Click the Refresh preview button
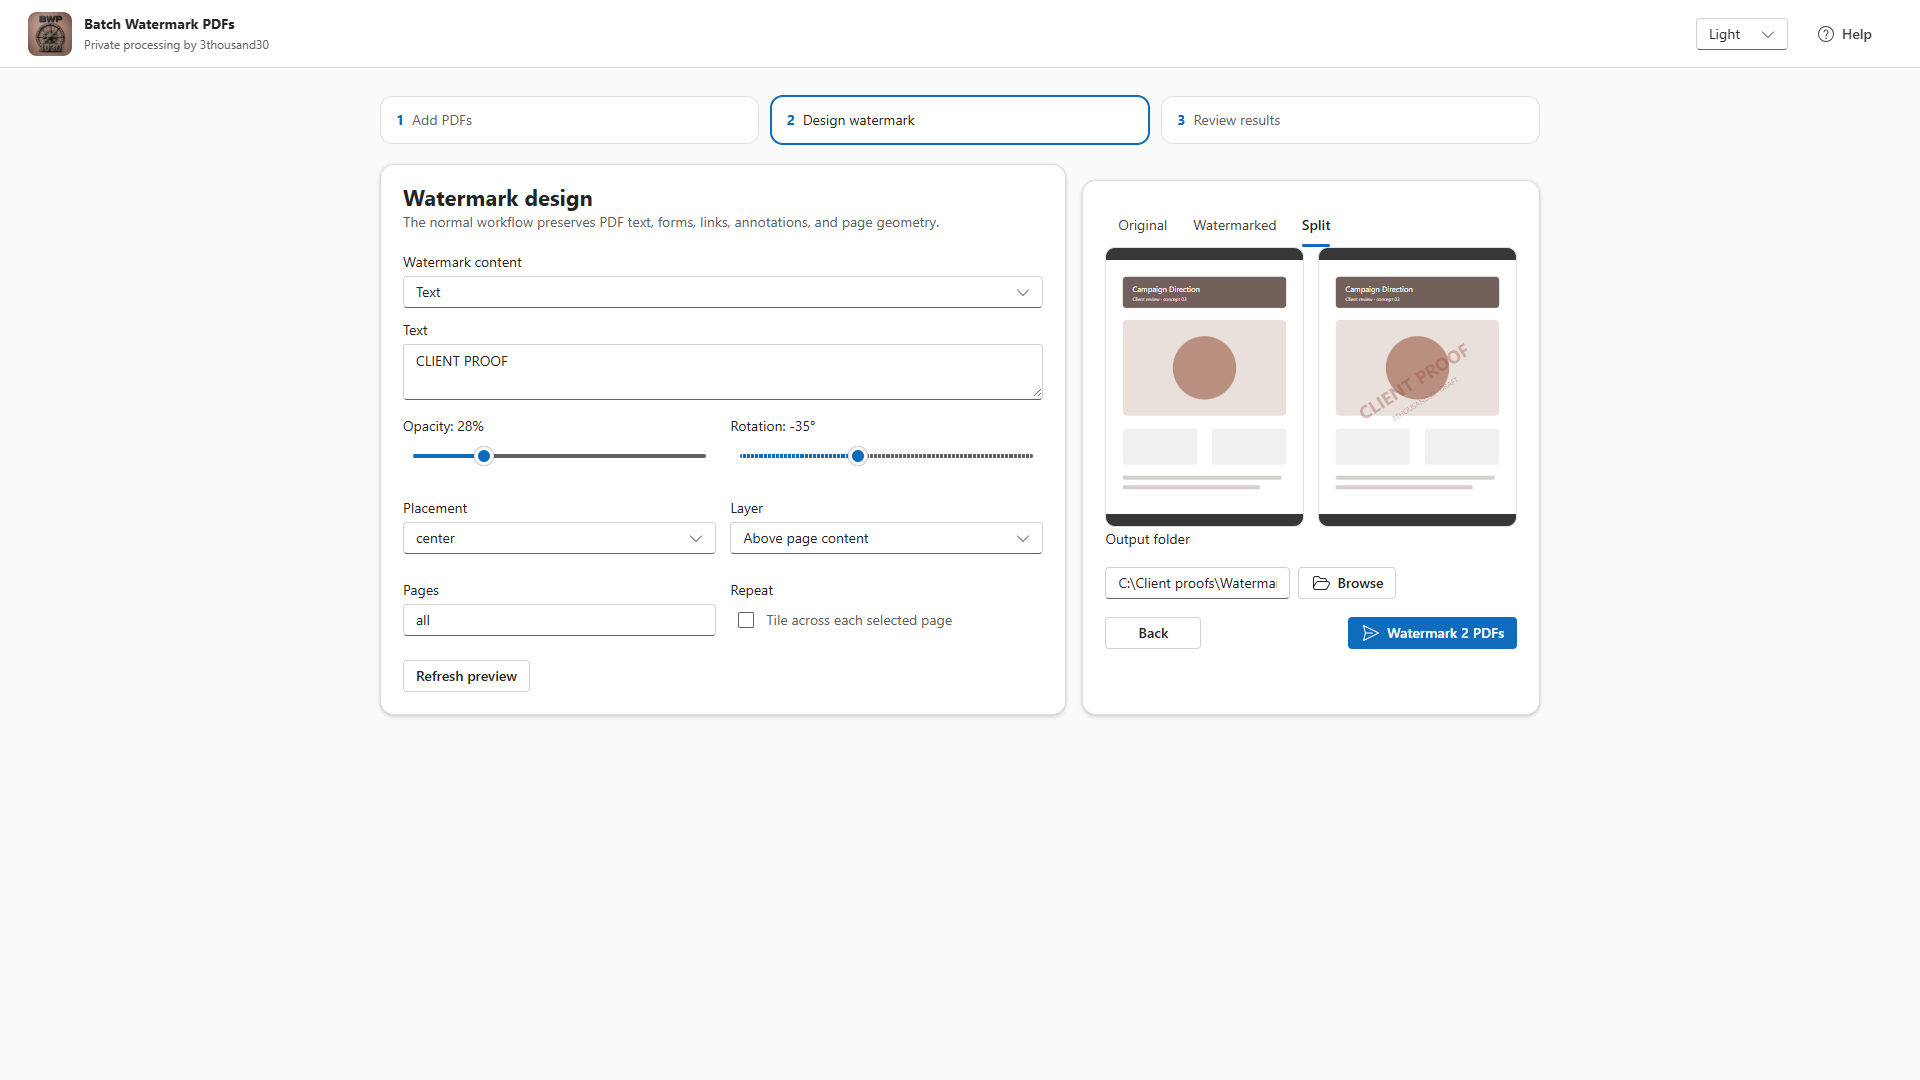 tap(466, 676)
